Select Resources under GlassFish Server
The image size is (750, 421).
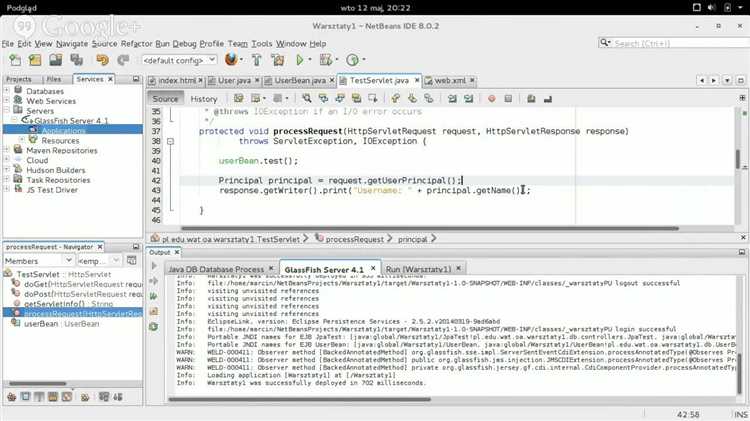(61, 140)
